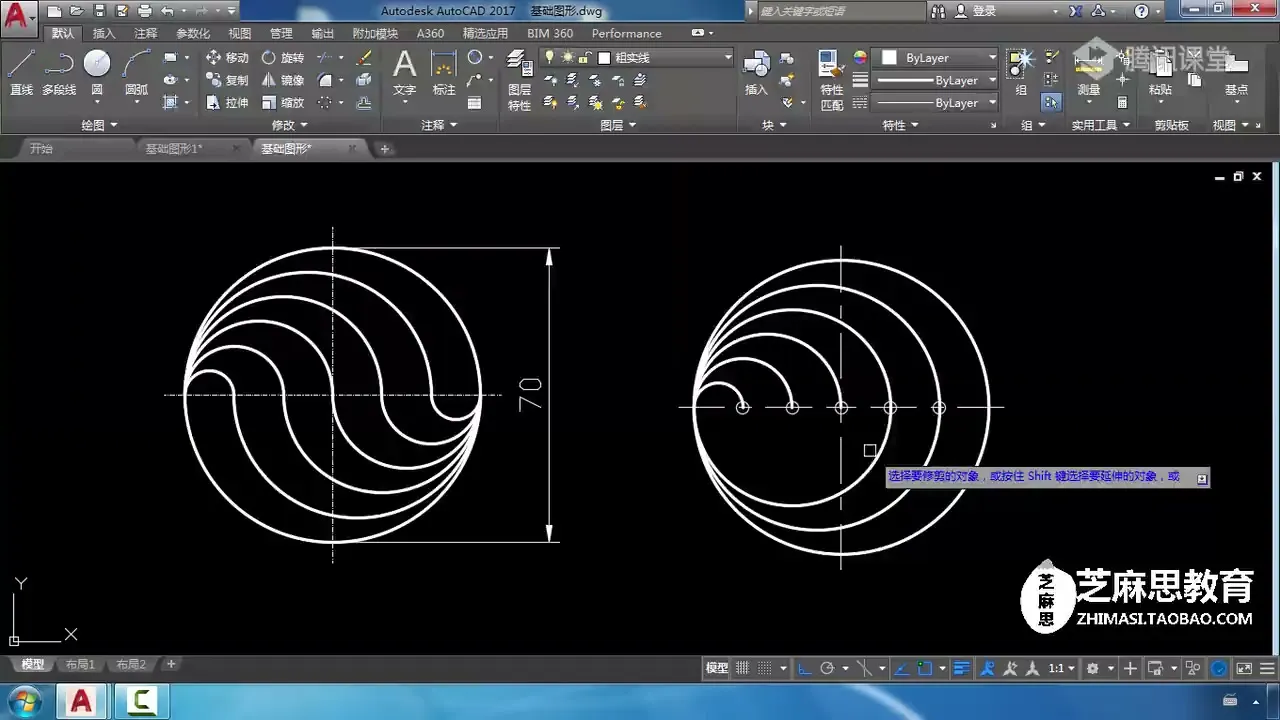Switch to the 注释 ribbon tab

146,33
